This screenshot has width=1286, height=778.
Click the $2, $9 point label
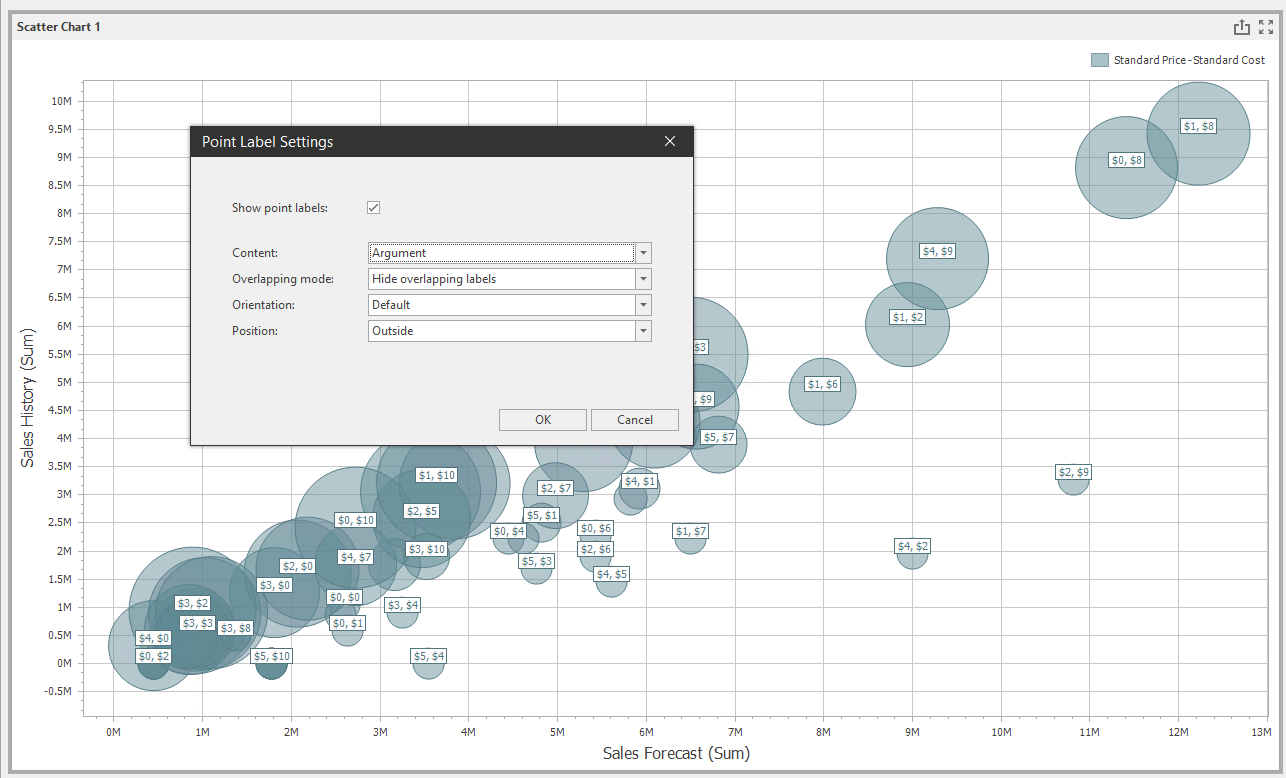tap(1074, 472)
